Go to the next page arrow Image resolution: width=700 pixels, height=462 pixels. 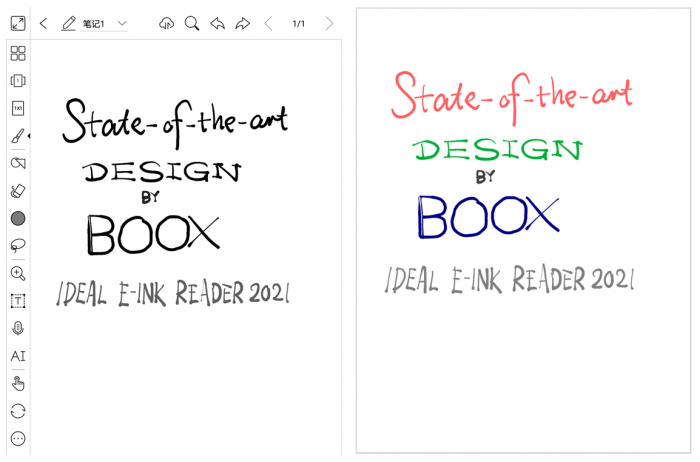(329, 23)
